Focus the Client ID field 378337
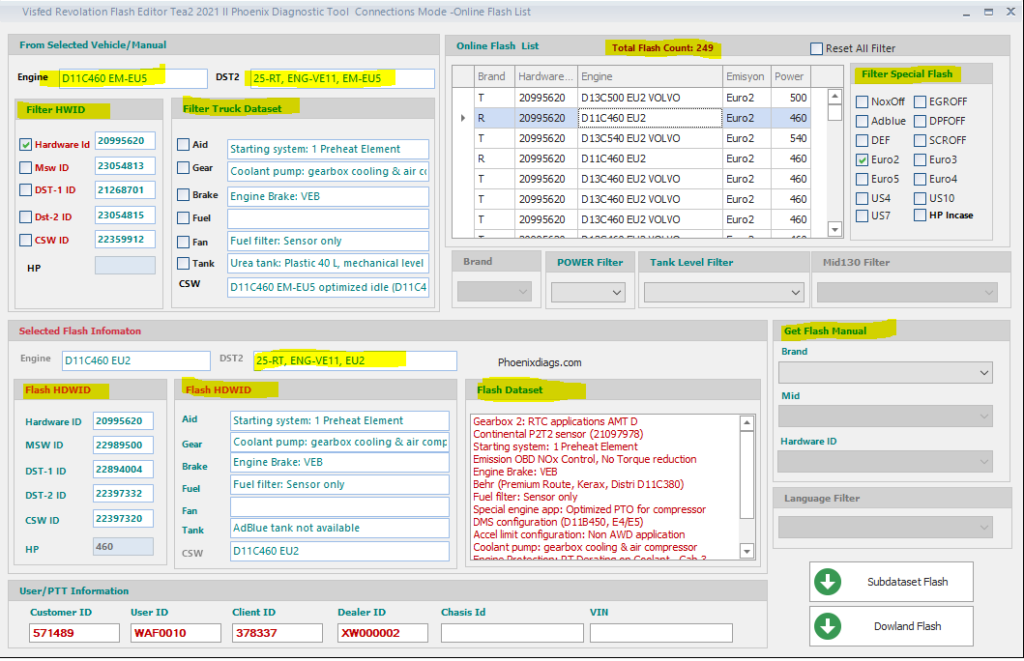Image resolution: width=1024 pixels, height=661 pixels. tap(278, 633)
